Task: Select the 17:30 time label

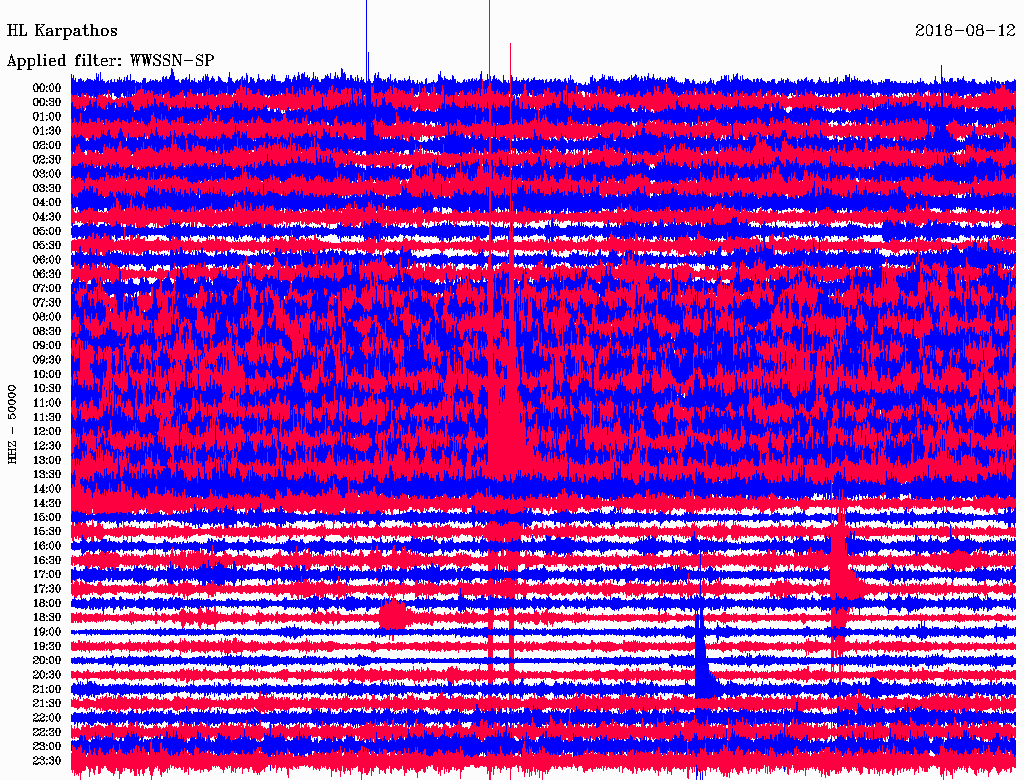Action: tap(47, 589)
